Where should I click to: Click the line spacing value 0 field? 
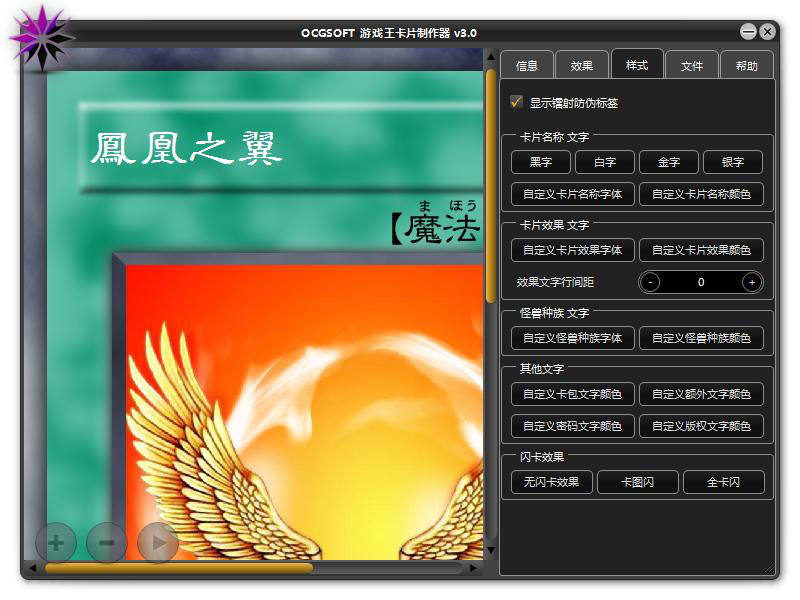point(701,282)
